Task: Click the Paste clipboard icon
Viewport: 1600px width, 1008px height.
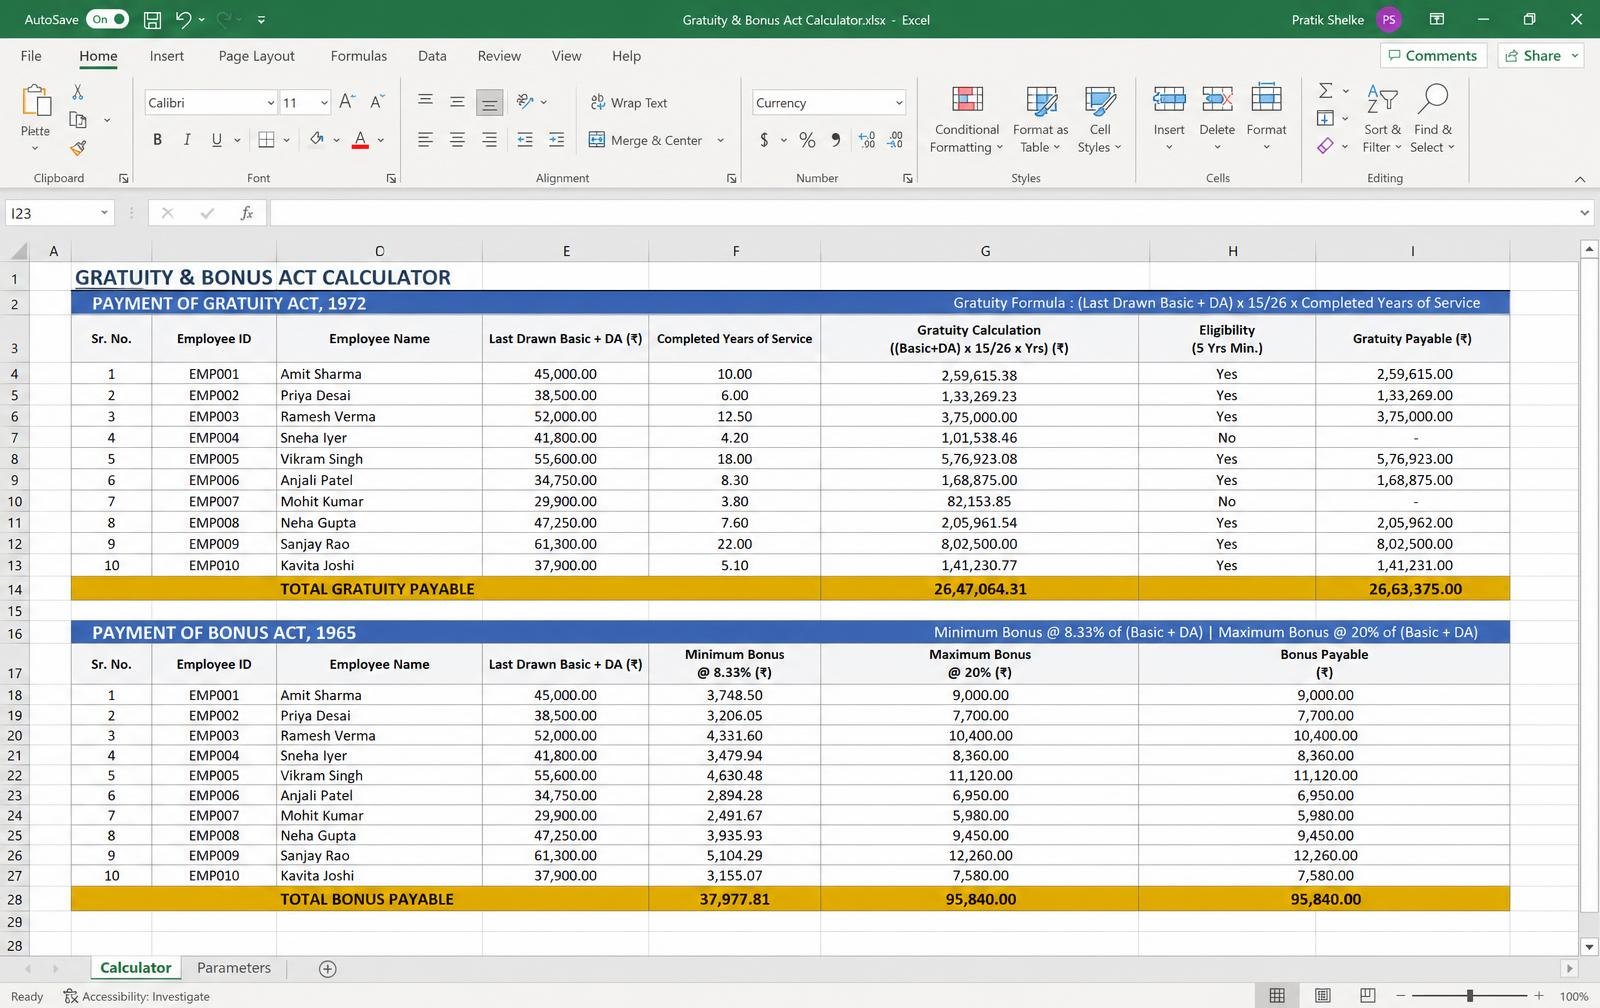Action: 36,101
